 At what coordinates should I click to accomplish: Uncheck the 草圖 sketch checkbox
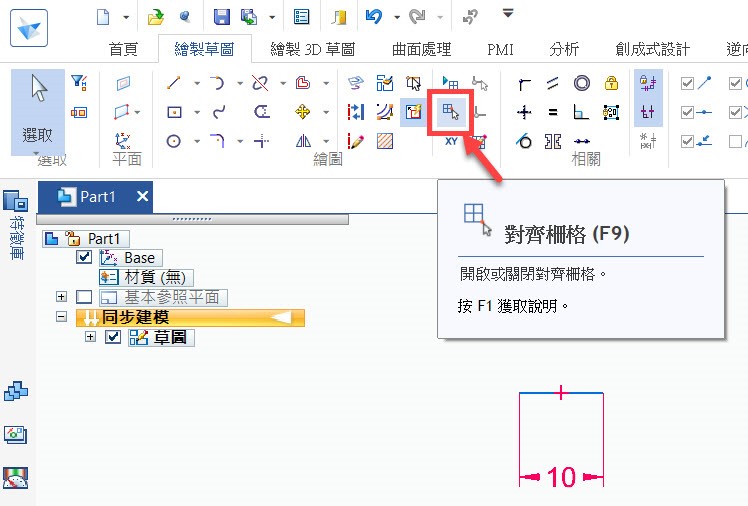(x=113, y=337)
